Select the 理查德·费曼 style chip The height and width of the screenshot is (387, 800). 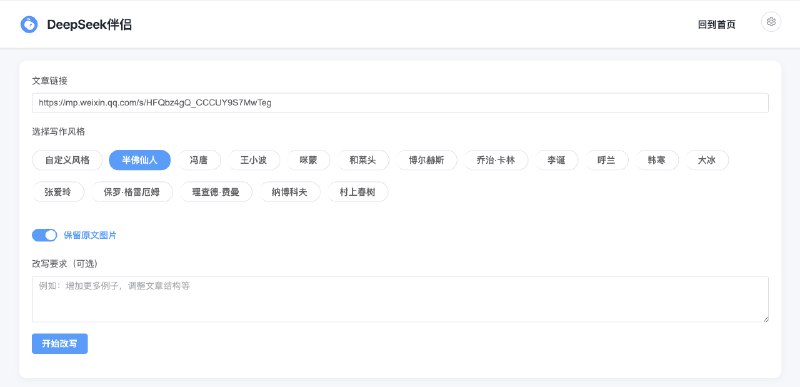click(x=215, y=192)
